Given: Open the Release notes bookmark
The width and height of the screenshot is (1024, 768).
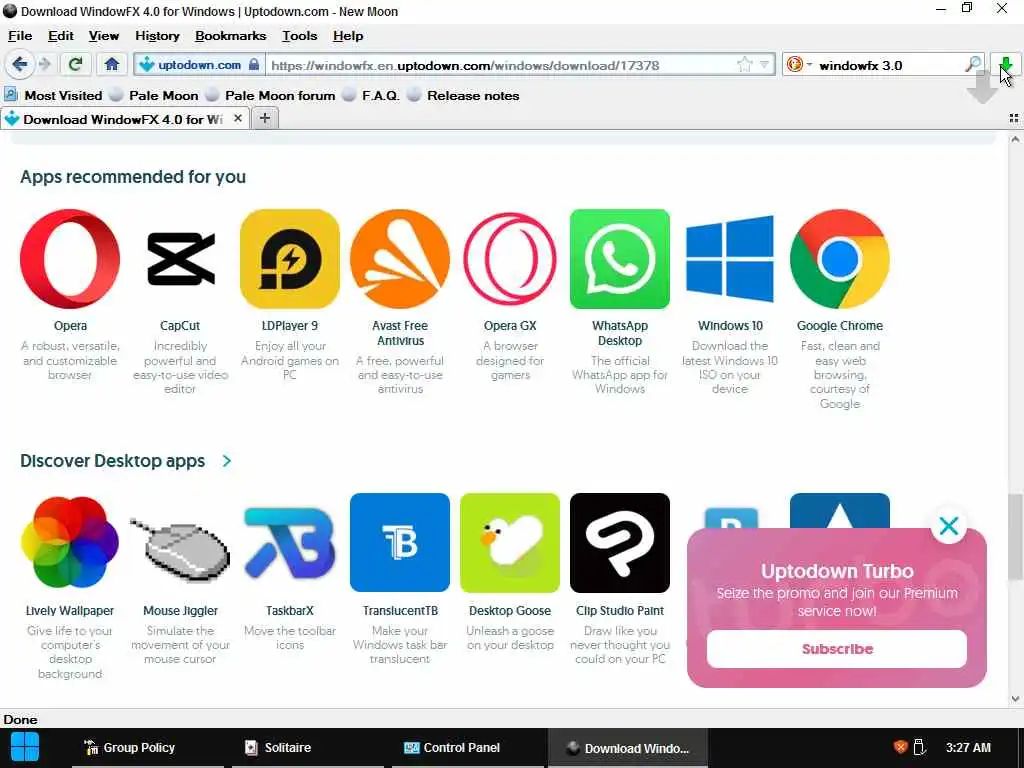Looking at the screenshot, I should pyautogui.click(x=463, y=95).
